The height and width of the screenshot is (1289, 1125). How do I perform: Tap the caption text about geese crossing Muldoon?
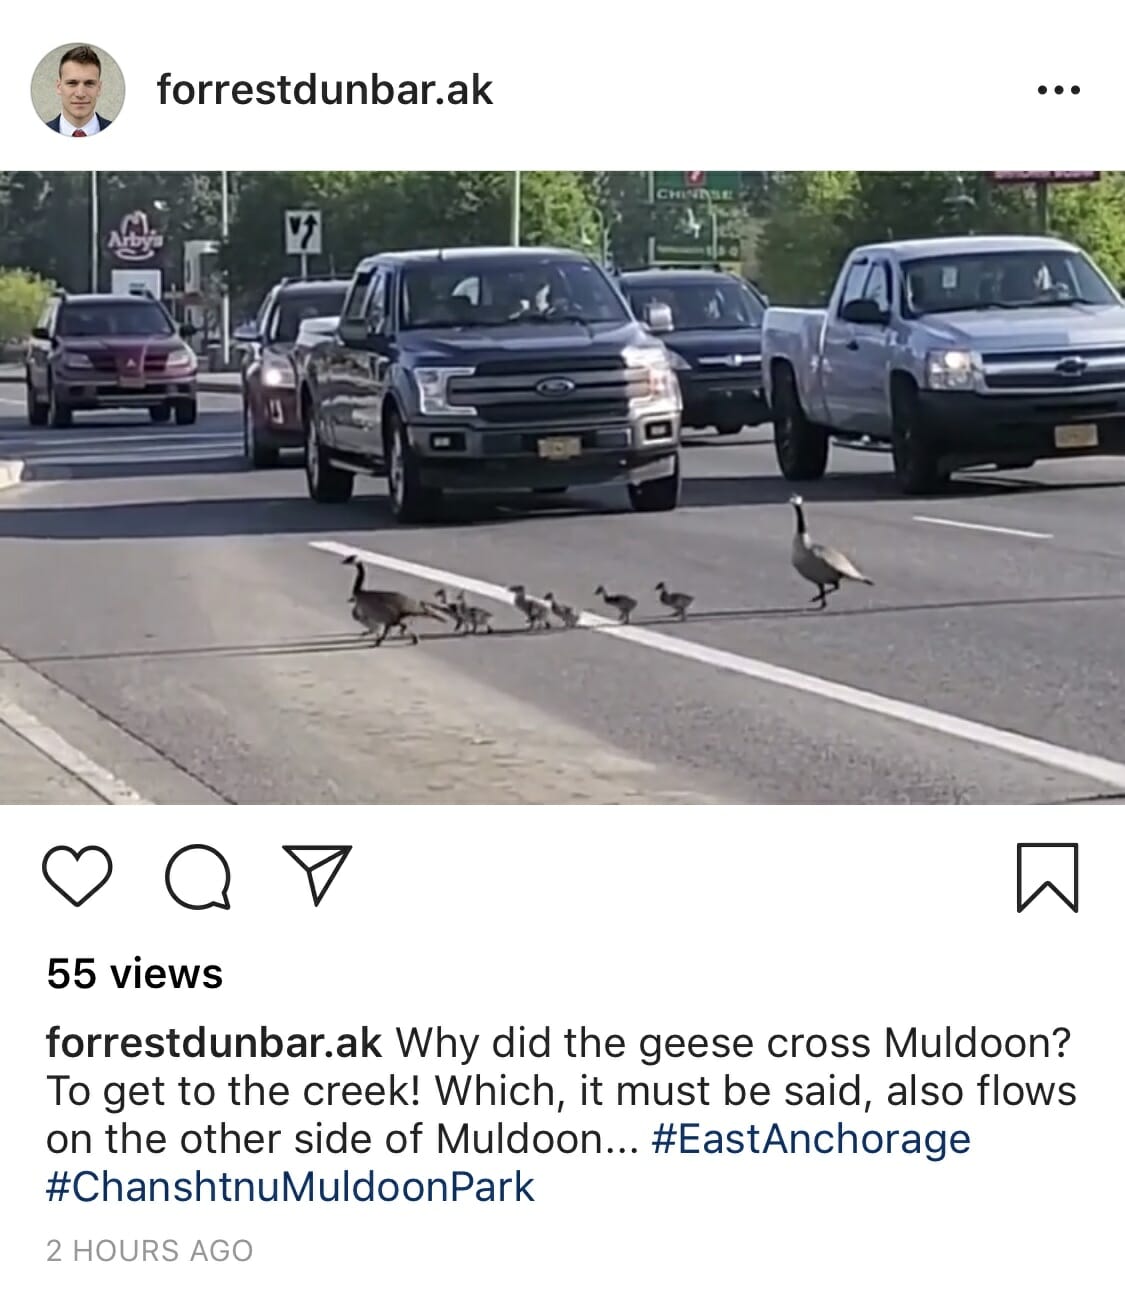561,1114
